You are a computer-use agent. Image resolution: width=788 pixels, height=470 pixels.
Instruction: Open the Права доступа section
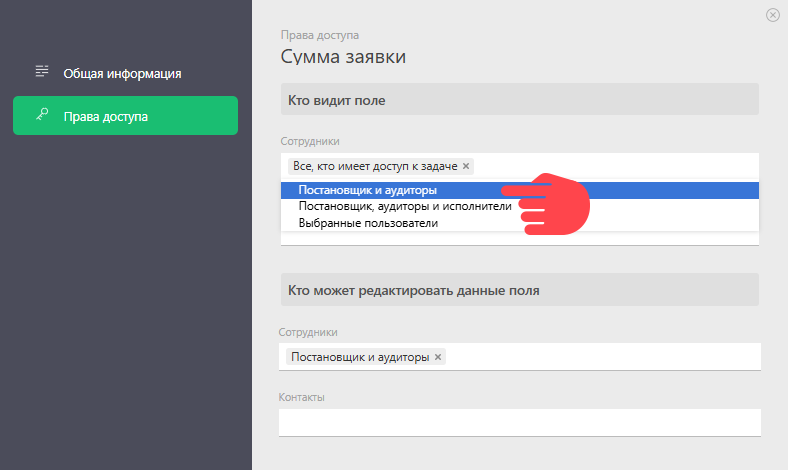point(125,116)
